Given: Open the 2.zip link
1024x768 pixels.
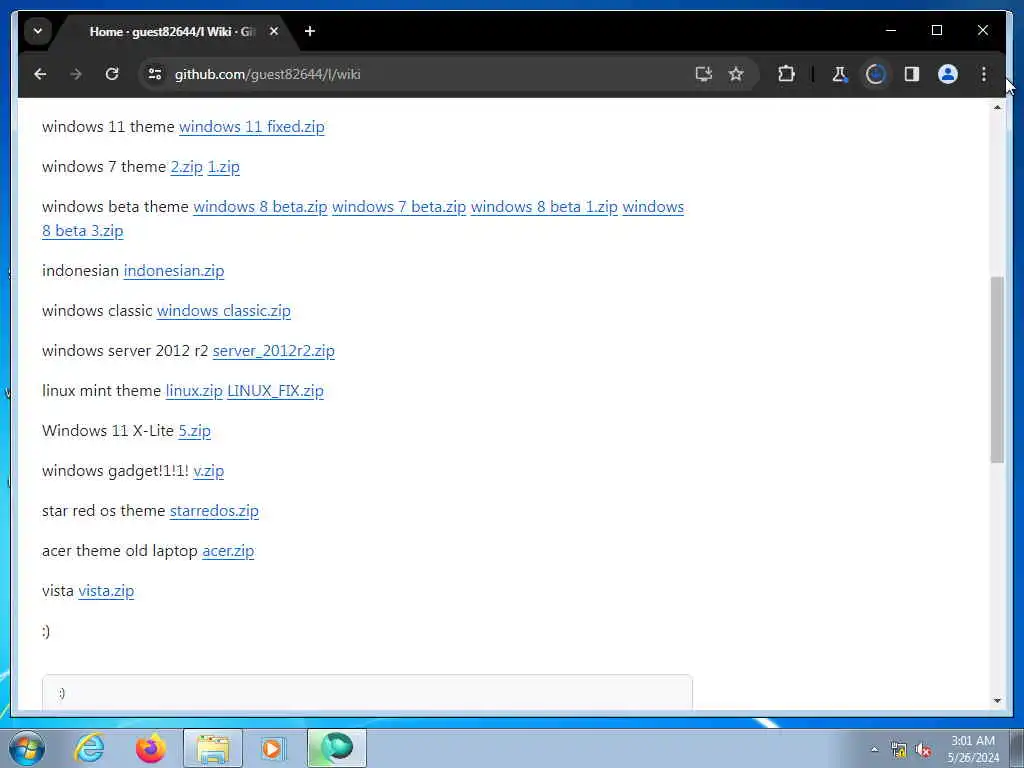Looking at the screenshot, I should (187, 167).
